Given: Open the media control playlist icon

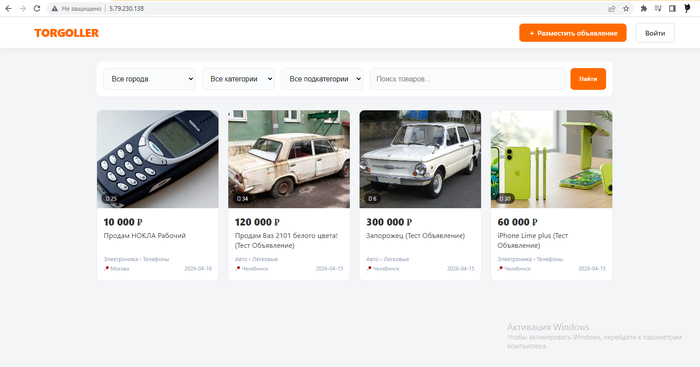Looking at the screenshot, I should click(658, 8).
